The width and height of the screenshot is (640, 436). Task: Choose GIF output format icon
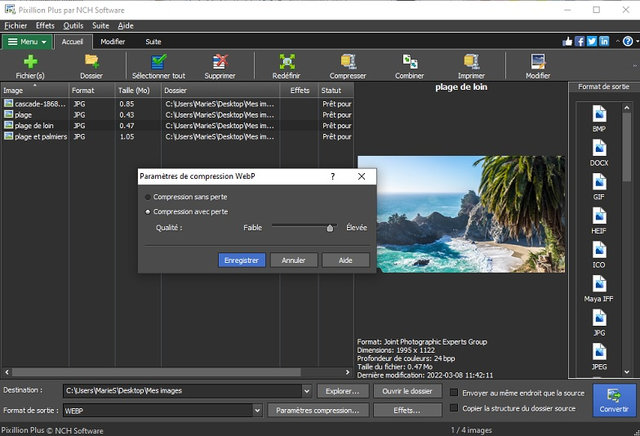coord(599,187)
